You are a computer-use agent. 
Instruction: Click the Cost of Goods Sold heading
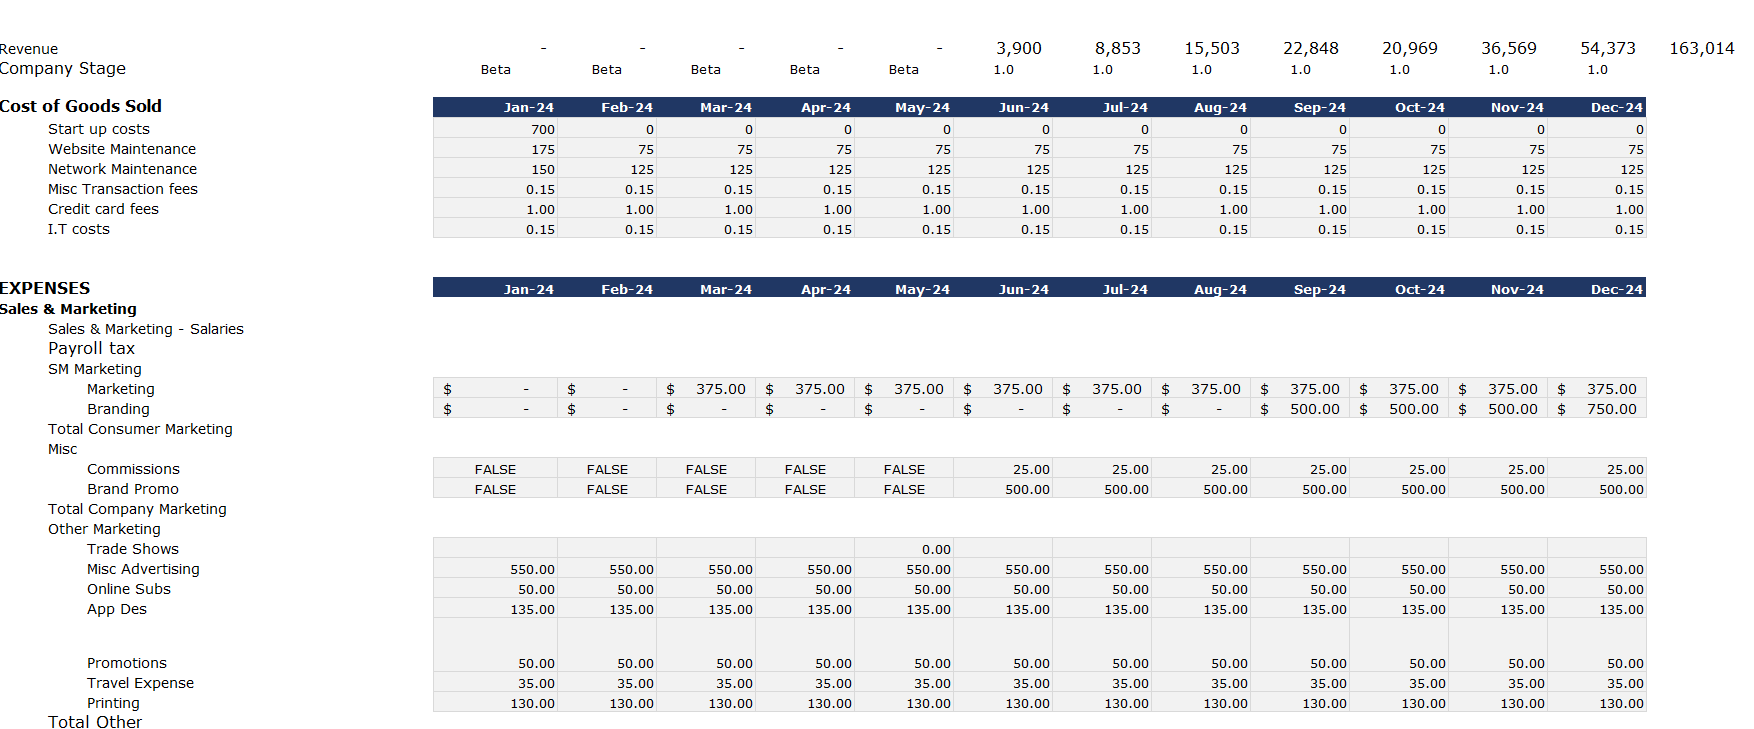(81, 106)
